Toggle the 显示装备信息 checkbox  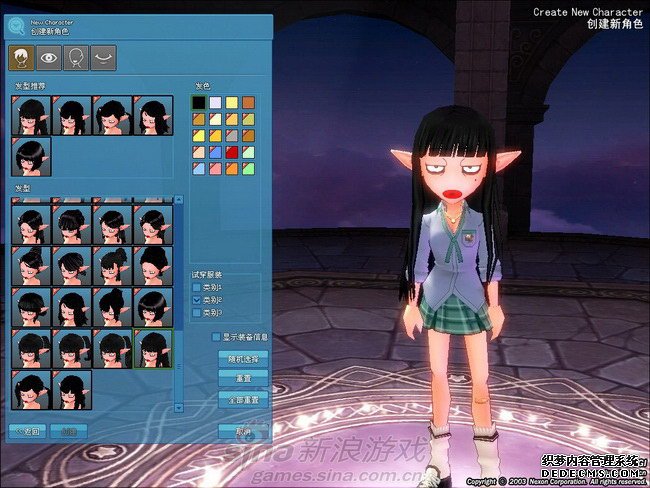coord(216,337)
